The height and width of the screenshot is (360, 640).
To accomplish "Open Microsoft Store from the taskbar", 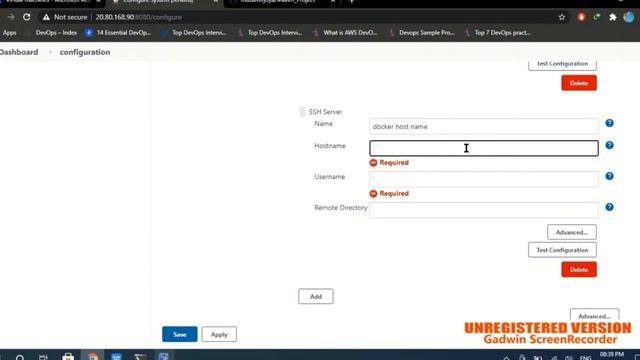I will click(x=68, y=357).
